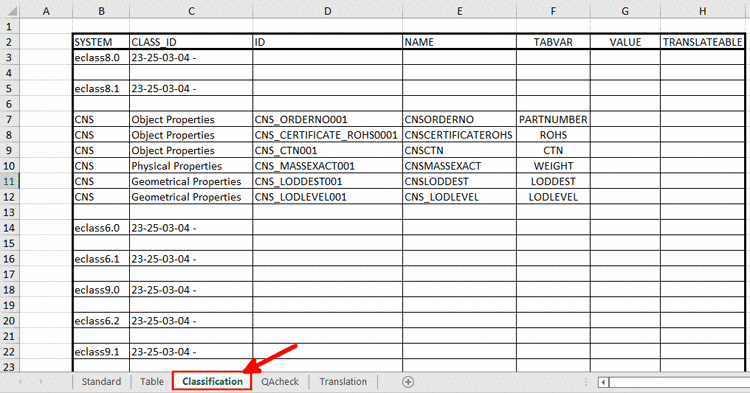The height and width of the screenshot is (393, 750).
Task: Select row 7 header
Action: tap(10, 120)
